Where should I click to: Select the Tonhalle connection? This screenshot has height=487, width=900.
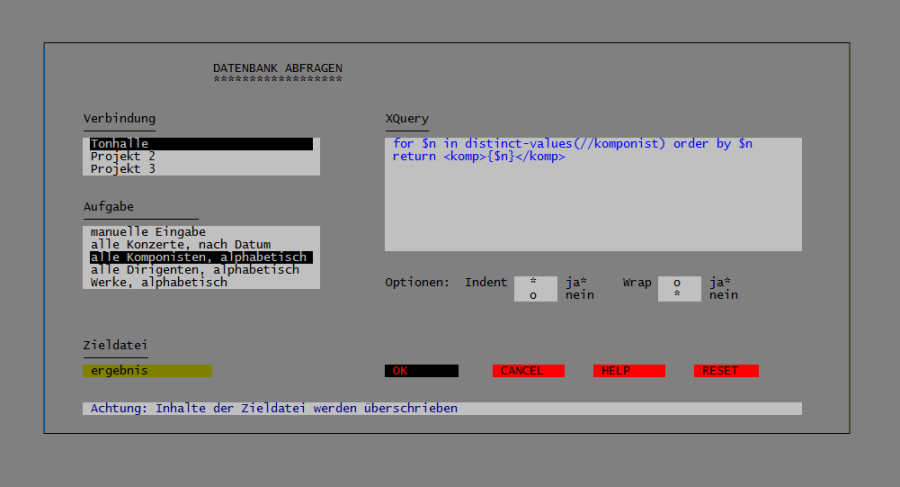(x=200, y=144)
